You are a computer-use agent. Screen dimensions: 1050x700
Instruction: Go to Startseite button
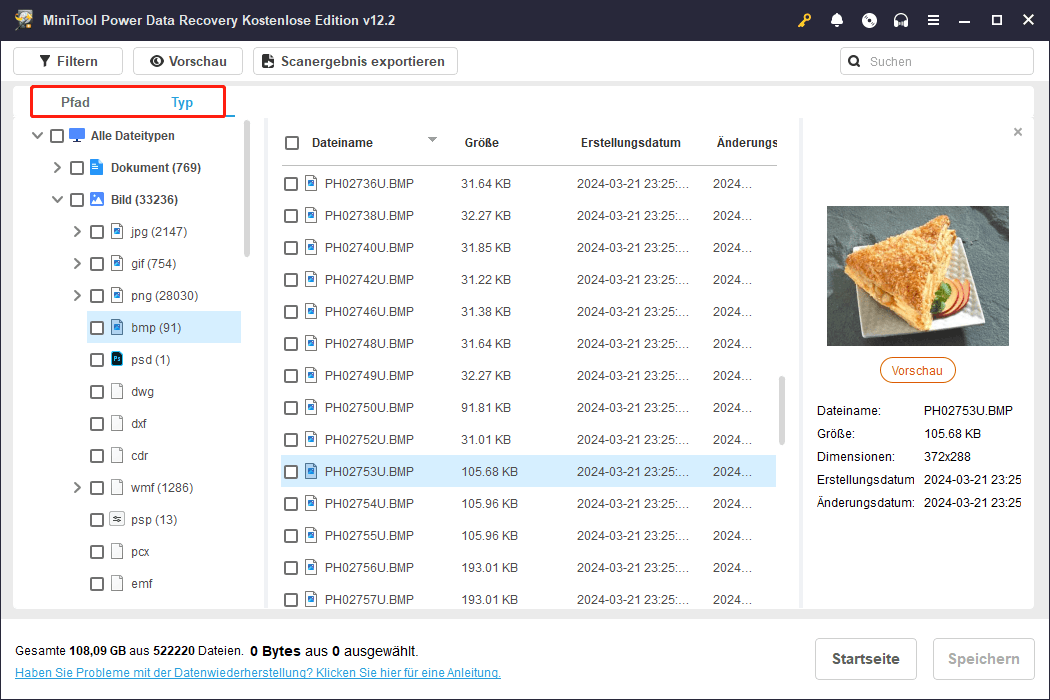[865, 658]
